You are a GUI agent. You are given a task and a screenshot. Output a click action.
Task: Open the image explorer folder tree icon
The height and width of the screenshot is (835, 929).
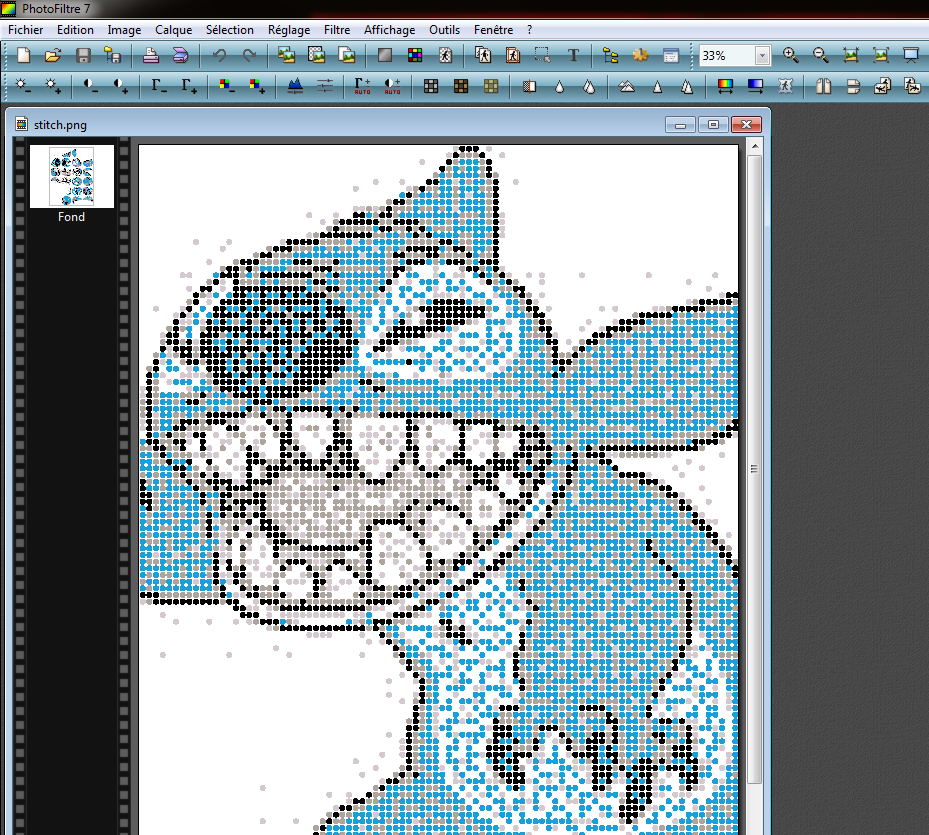coord(610,56)
